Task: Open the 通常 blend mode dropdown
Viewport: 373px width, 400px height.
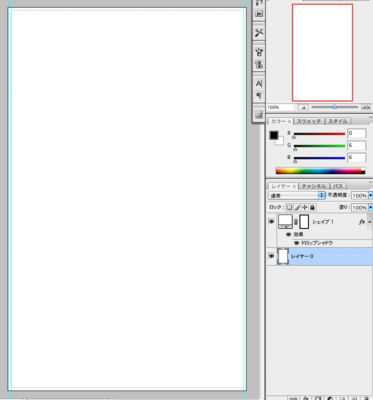Action: [297, 195]
